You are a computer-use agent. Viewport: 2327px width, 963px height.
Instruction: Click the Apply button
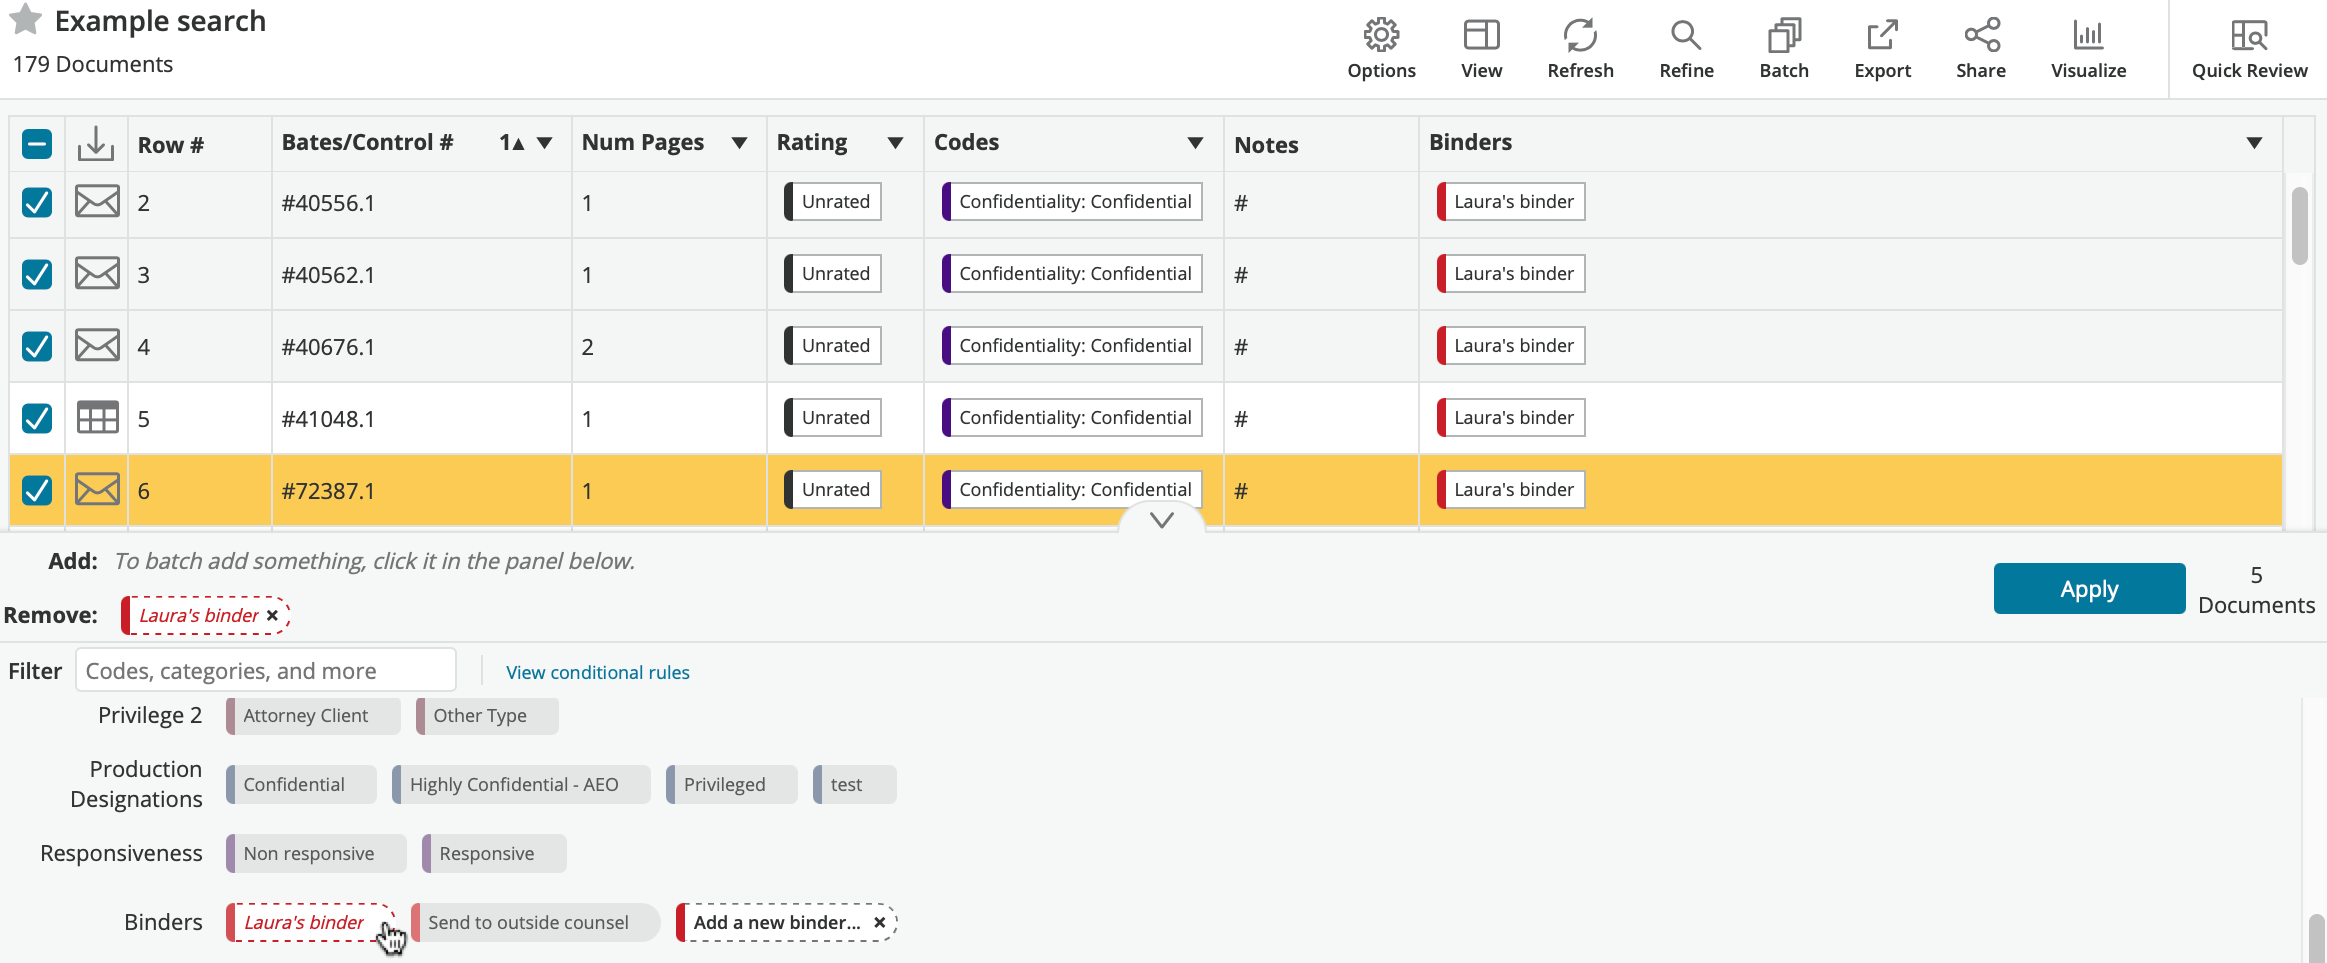pyautogui.click(x=2088, y=588)
